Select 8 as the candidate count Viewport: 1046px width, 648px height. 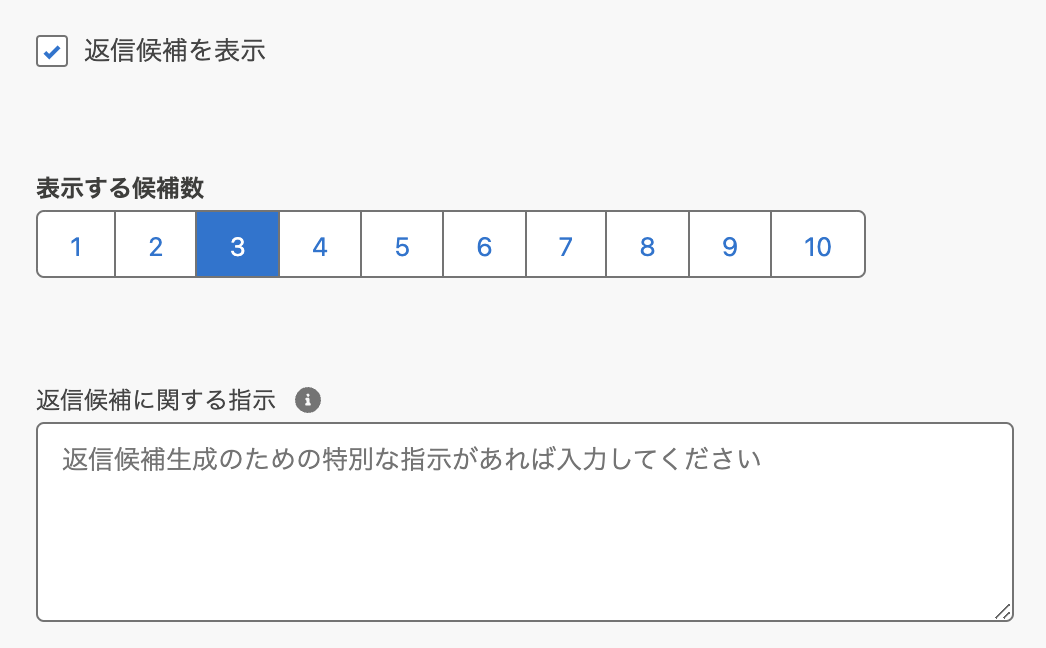[648, 244]
